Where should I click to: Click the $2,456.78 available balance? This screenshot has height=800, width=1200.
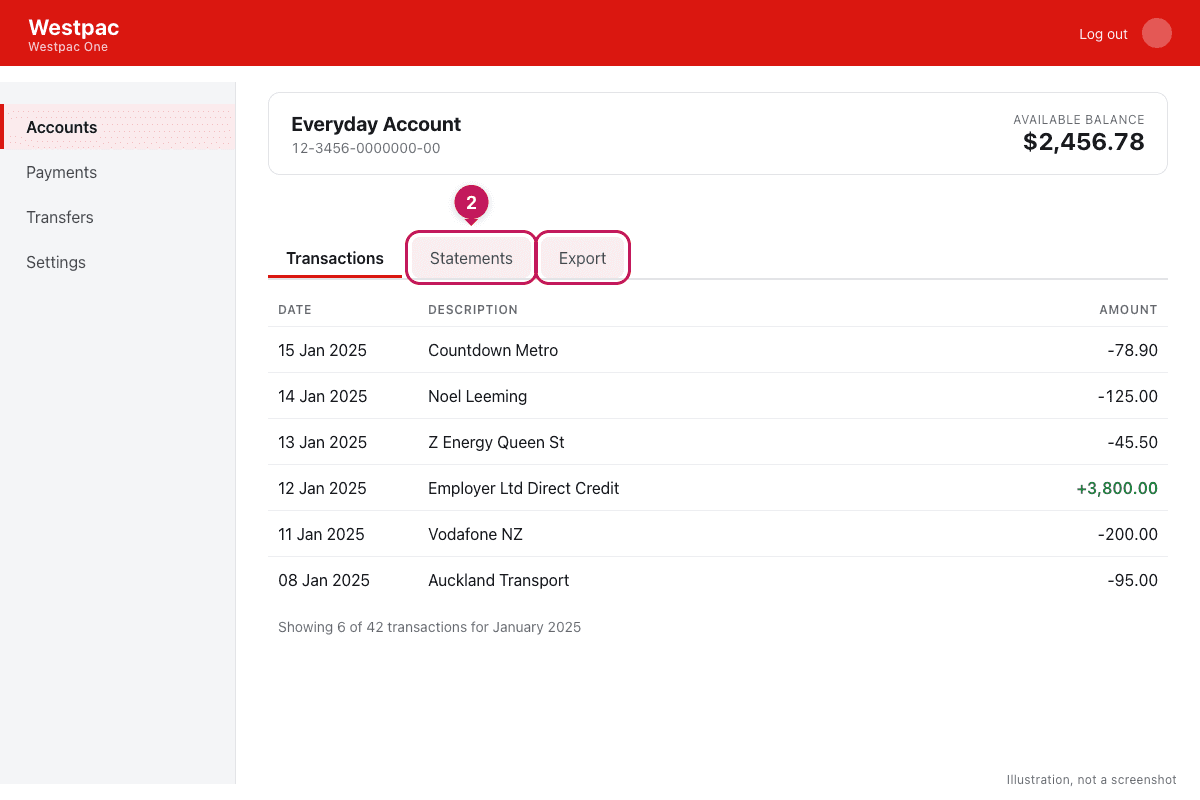tap(1084, 142)
